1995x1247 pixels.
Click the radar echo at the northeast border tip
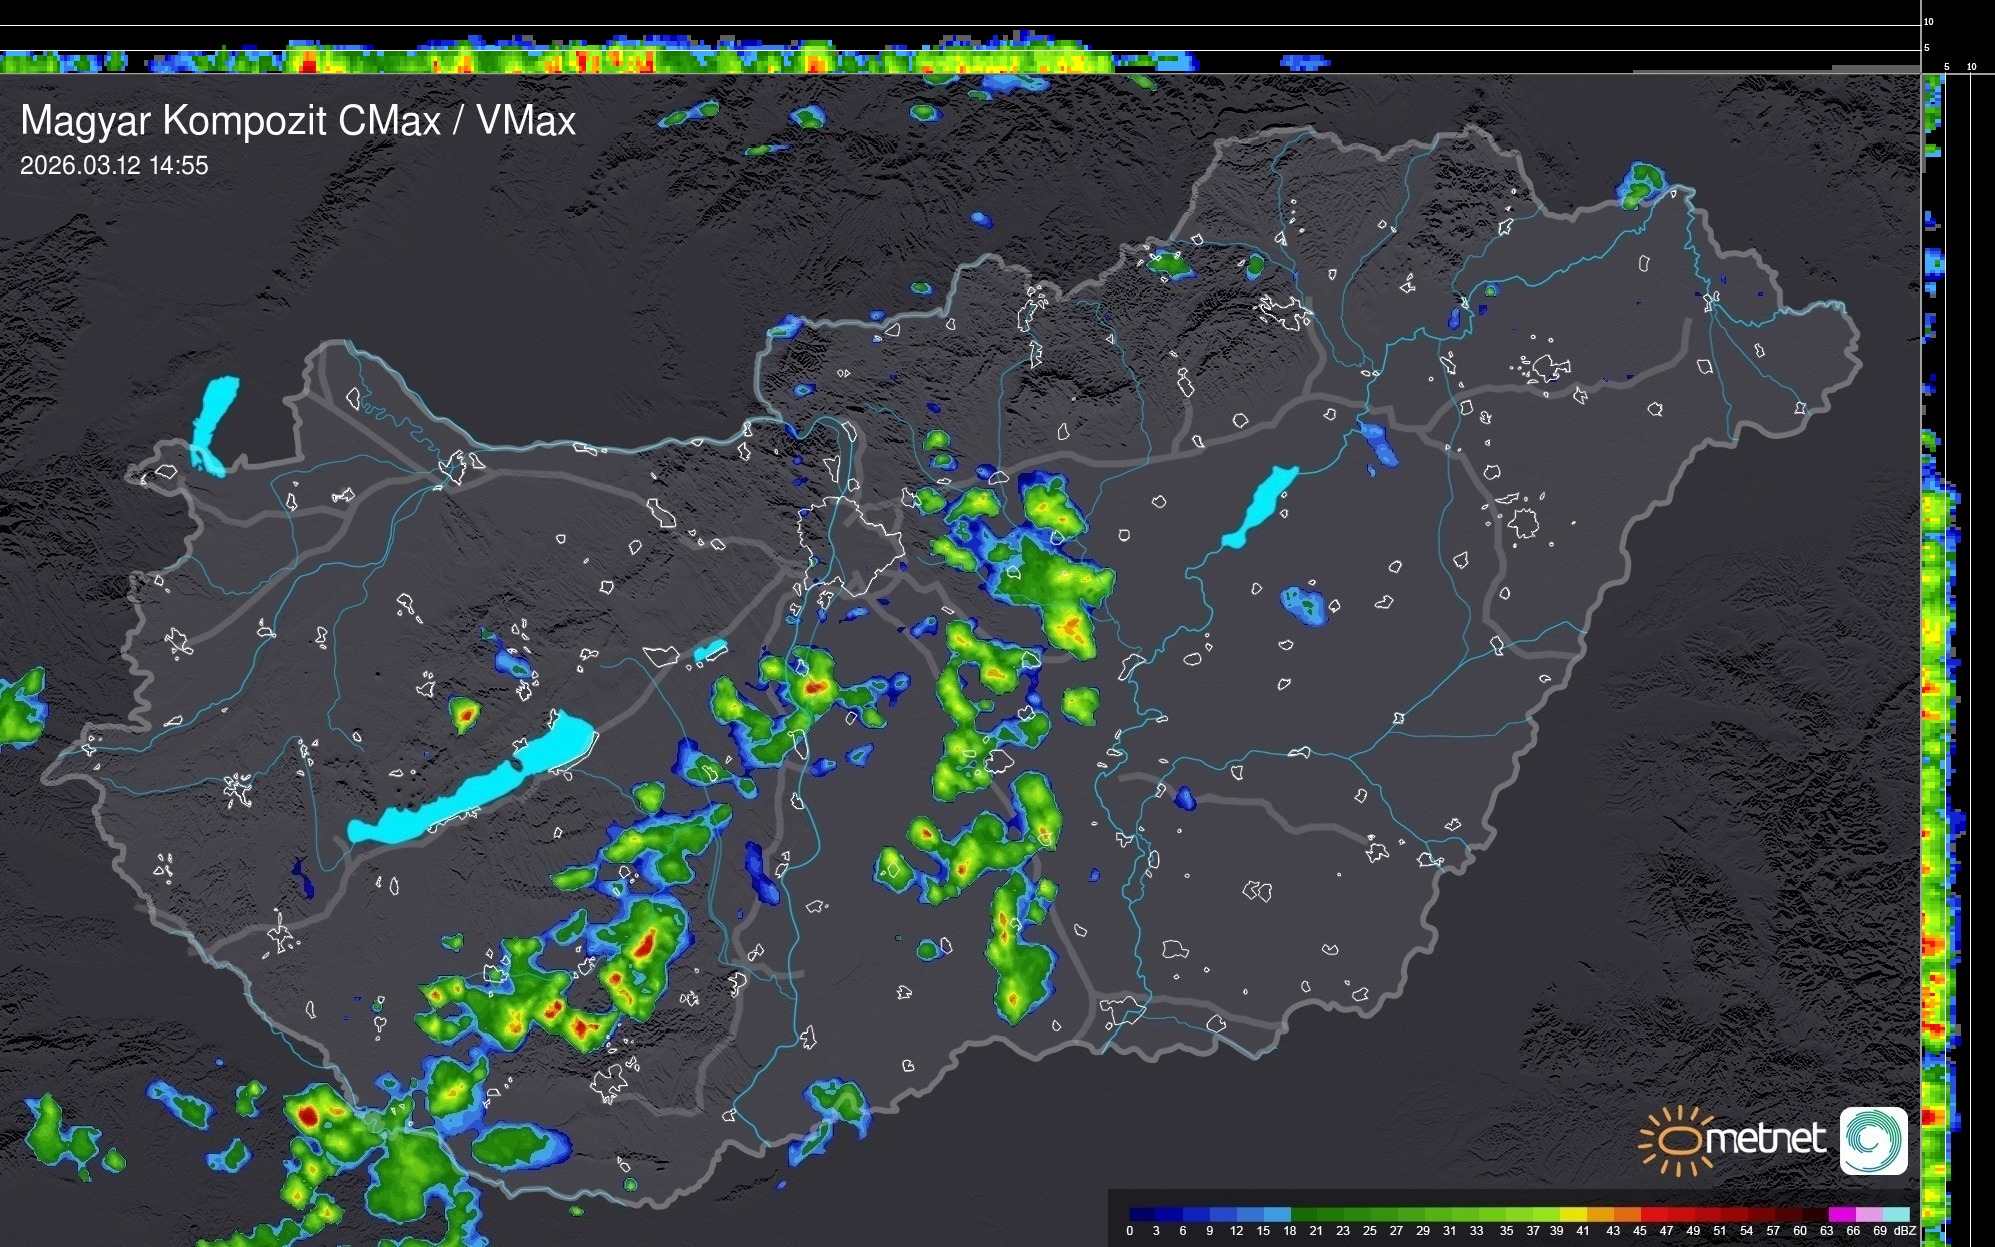tap(1642, 184)
